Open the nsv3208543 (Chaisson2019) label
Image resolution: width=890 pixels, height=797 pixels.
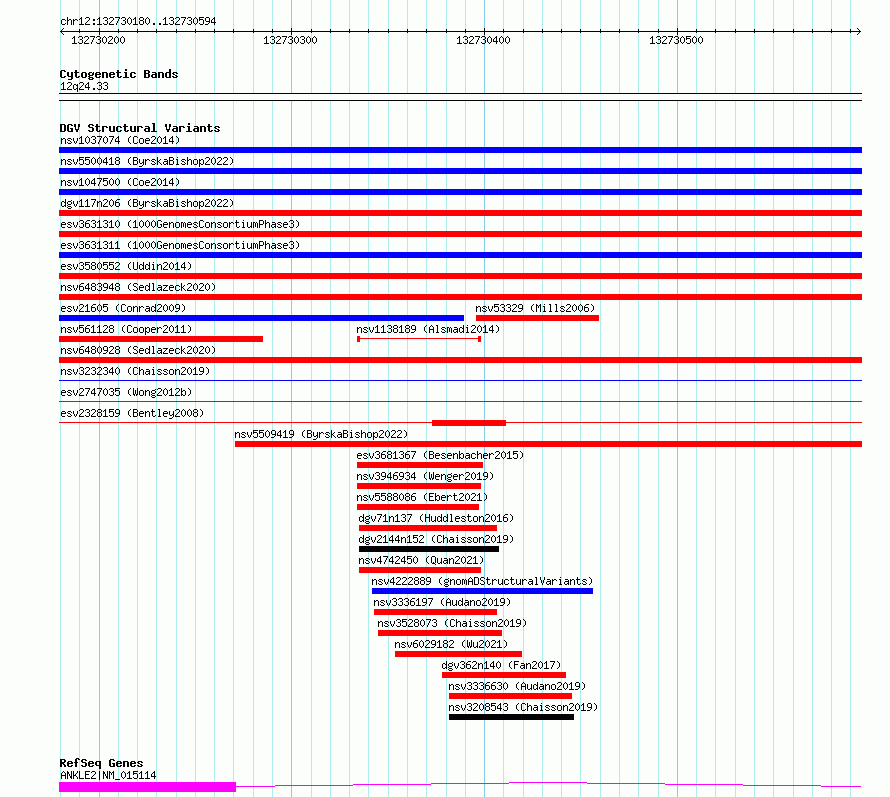pyautogui.click(x=523, y=707)
